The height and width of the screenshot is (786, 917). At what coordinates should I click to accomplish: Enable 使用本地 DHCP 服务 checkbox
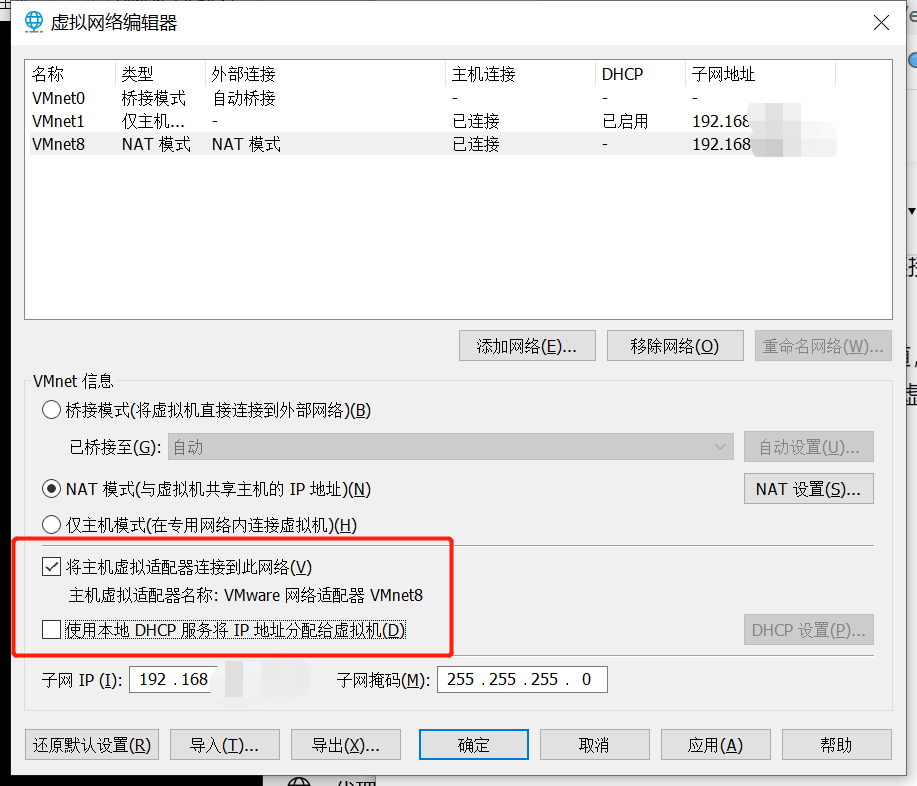[x=51, y=630]
